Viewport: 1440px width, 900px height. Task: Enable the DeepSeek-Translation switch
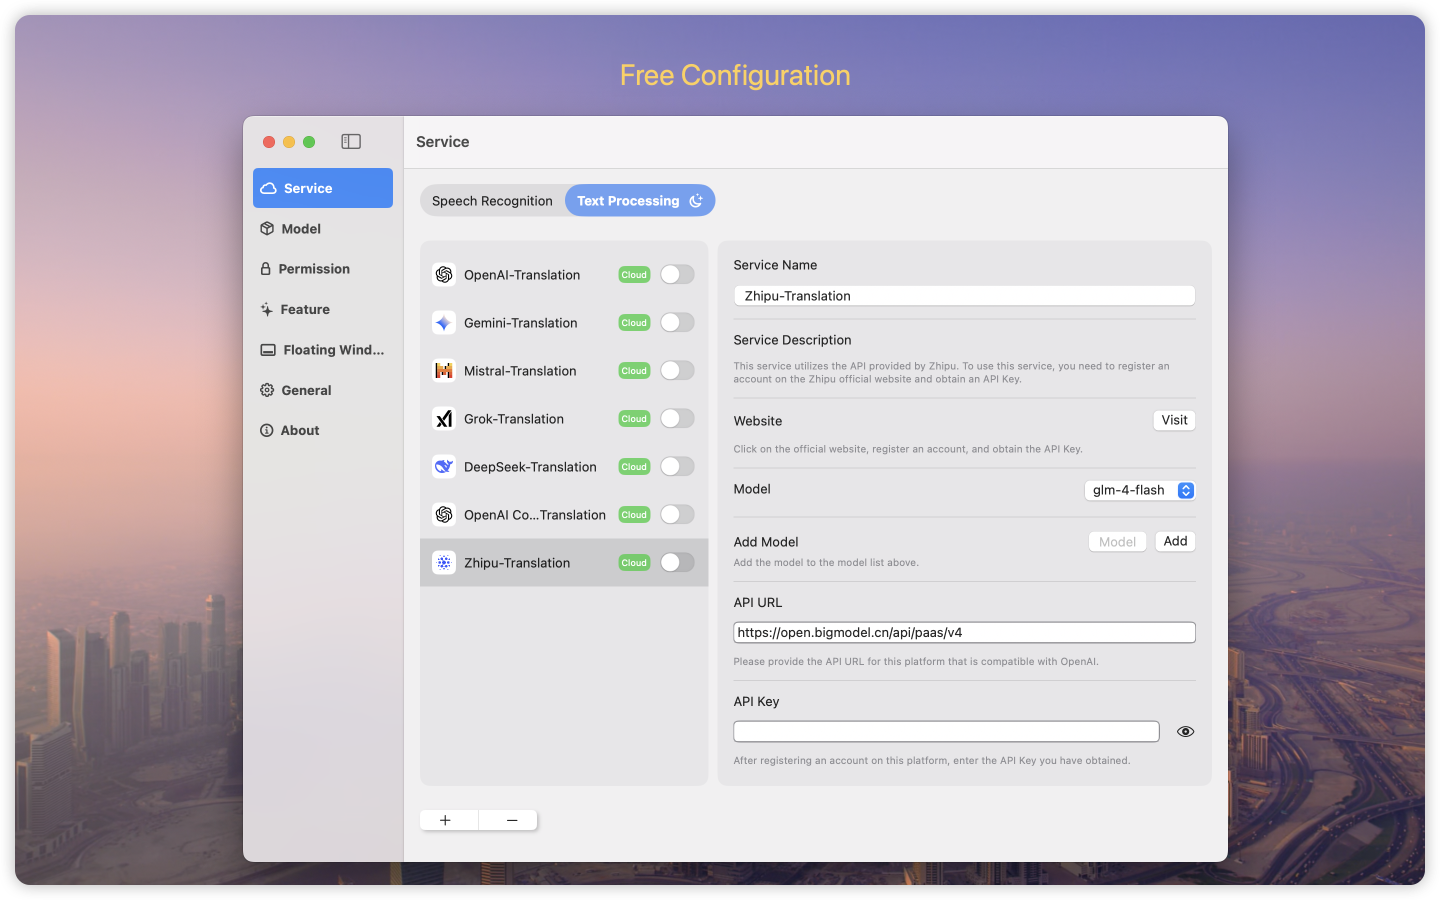click(677, 467)
